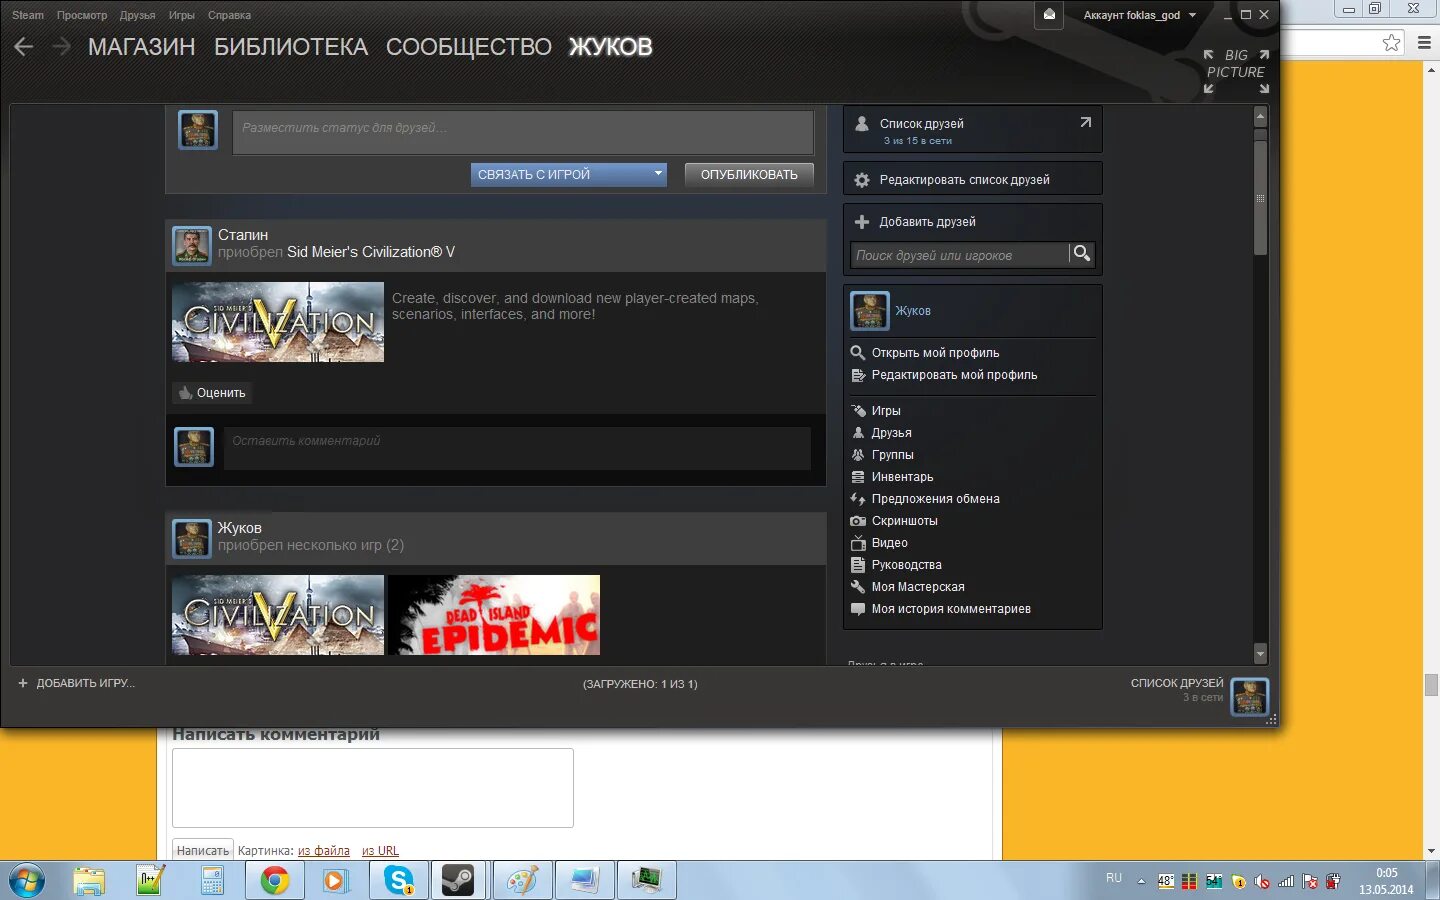Screen dimensions: 1440x900
Task: Click Жуков avatar in the right profile panel
Action: pos(870,311)
